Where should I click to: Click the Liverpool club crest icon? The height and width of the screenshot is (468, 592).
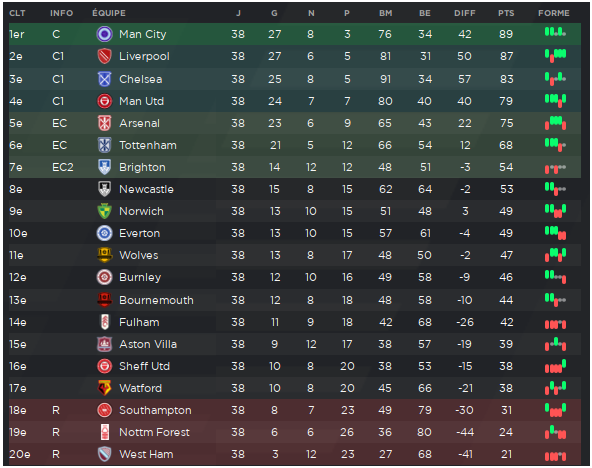tap(105, 56)
